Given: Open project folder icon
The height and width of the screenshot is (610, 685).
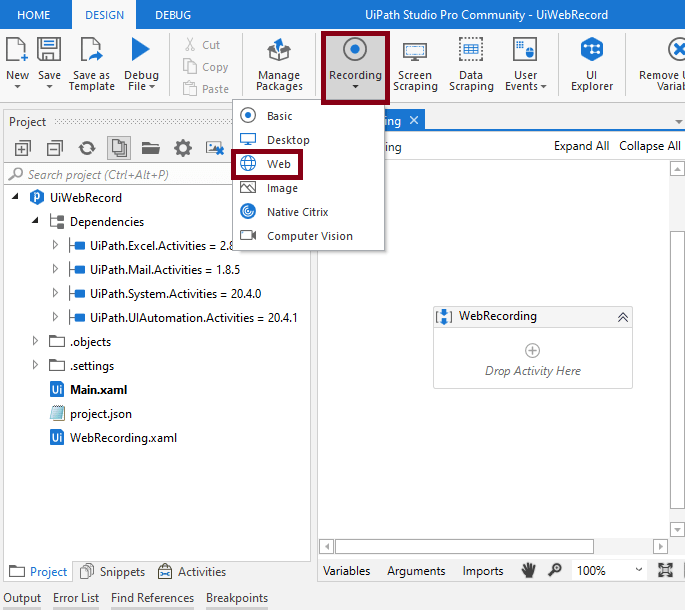Looking at the screenshot, I should (151, 149).
